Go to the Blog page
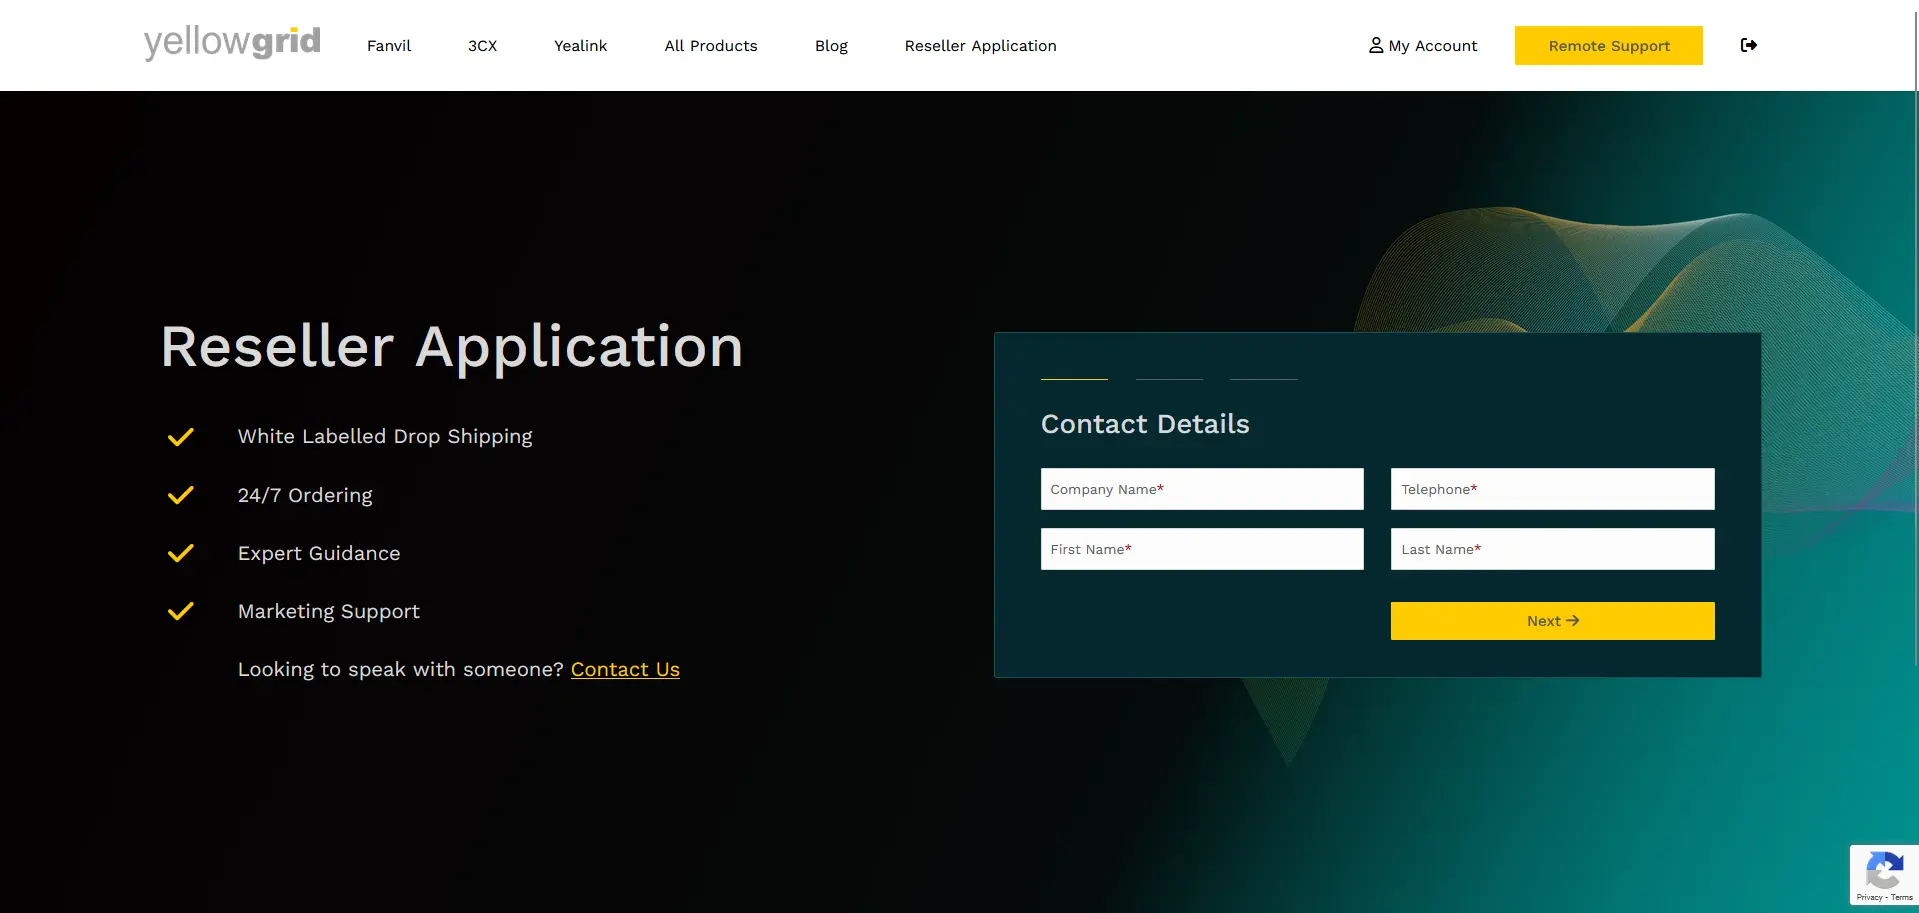The height and width of the screenshot is (913, 1919). [x=831, y=46]
